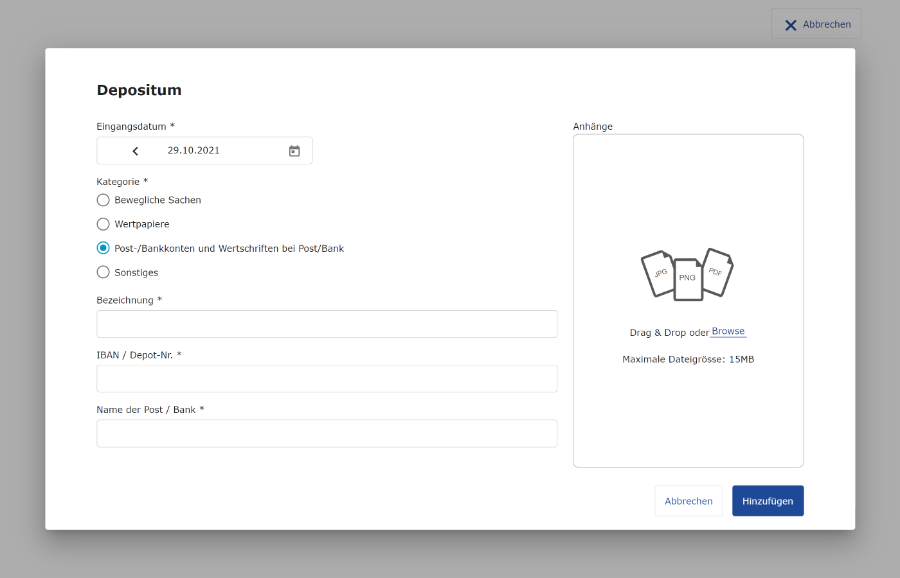Click the PNG file icon in attachments

click(x=688, y=280)
